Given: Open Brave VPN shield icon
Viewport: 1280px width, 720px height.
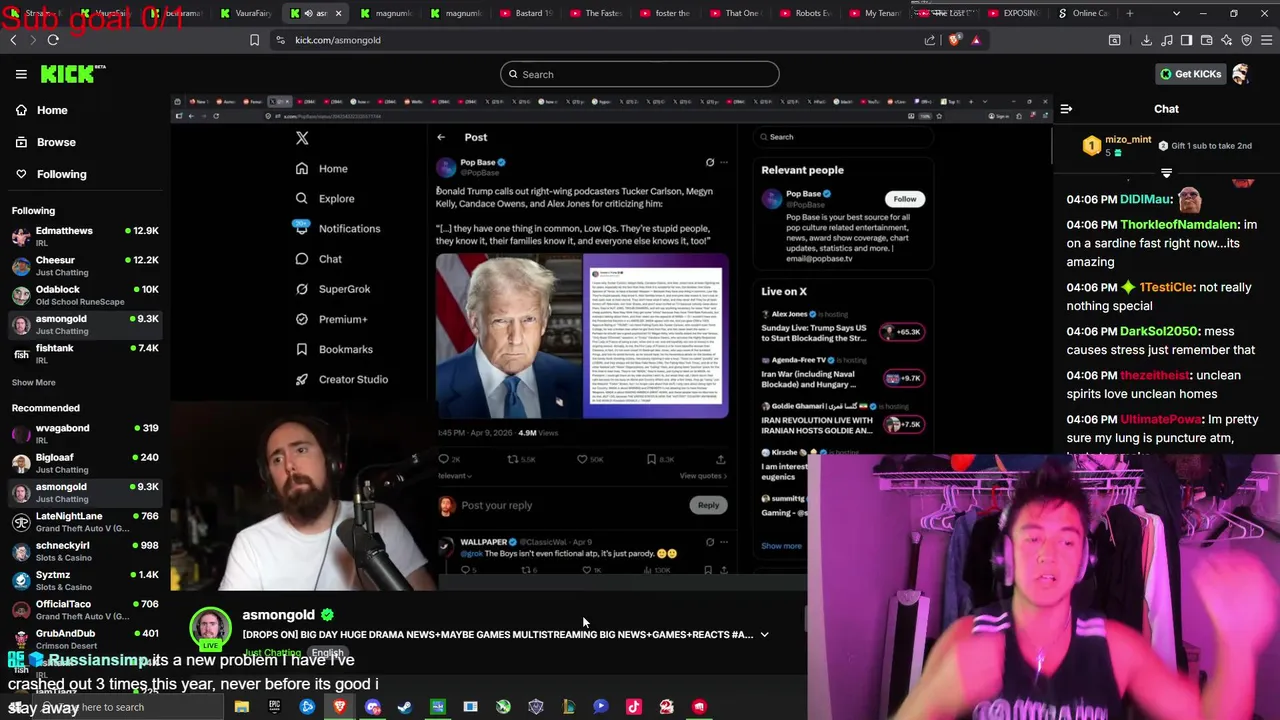Looking at the screenshot, I should (x=1246, y=40).
